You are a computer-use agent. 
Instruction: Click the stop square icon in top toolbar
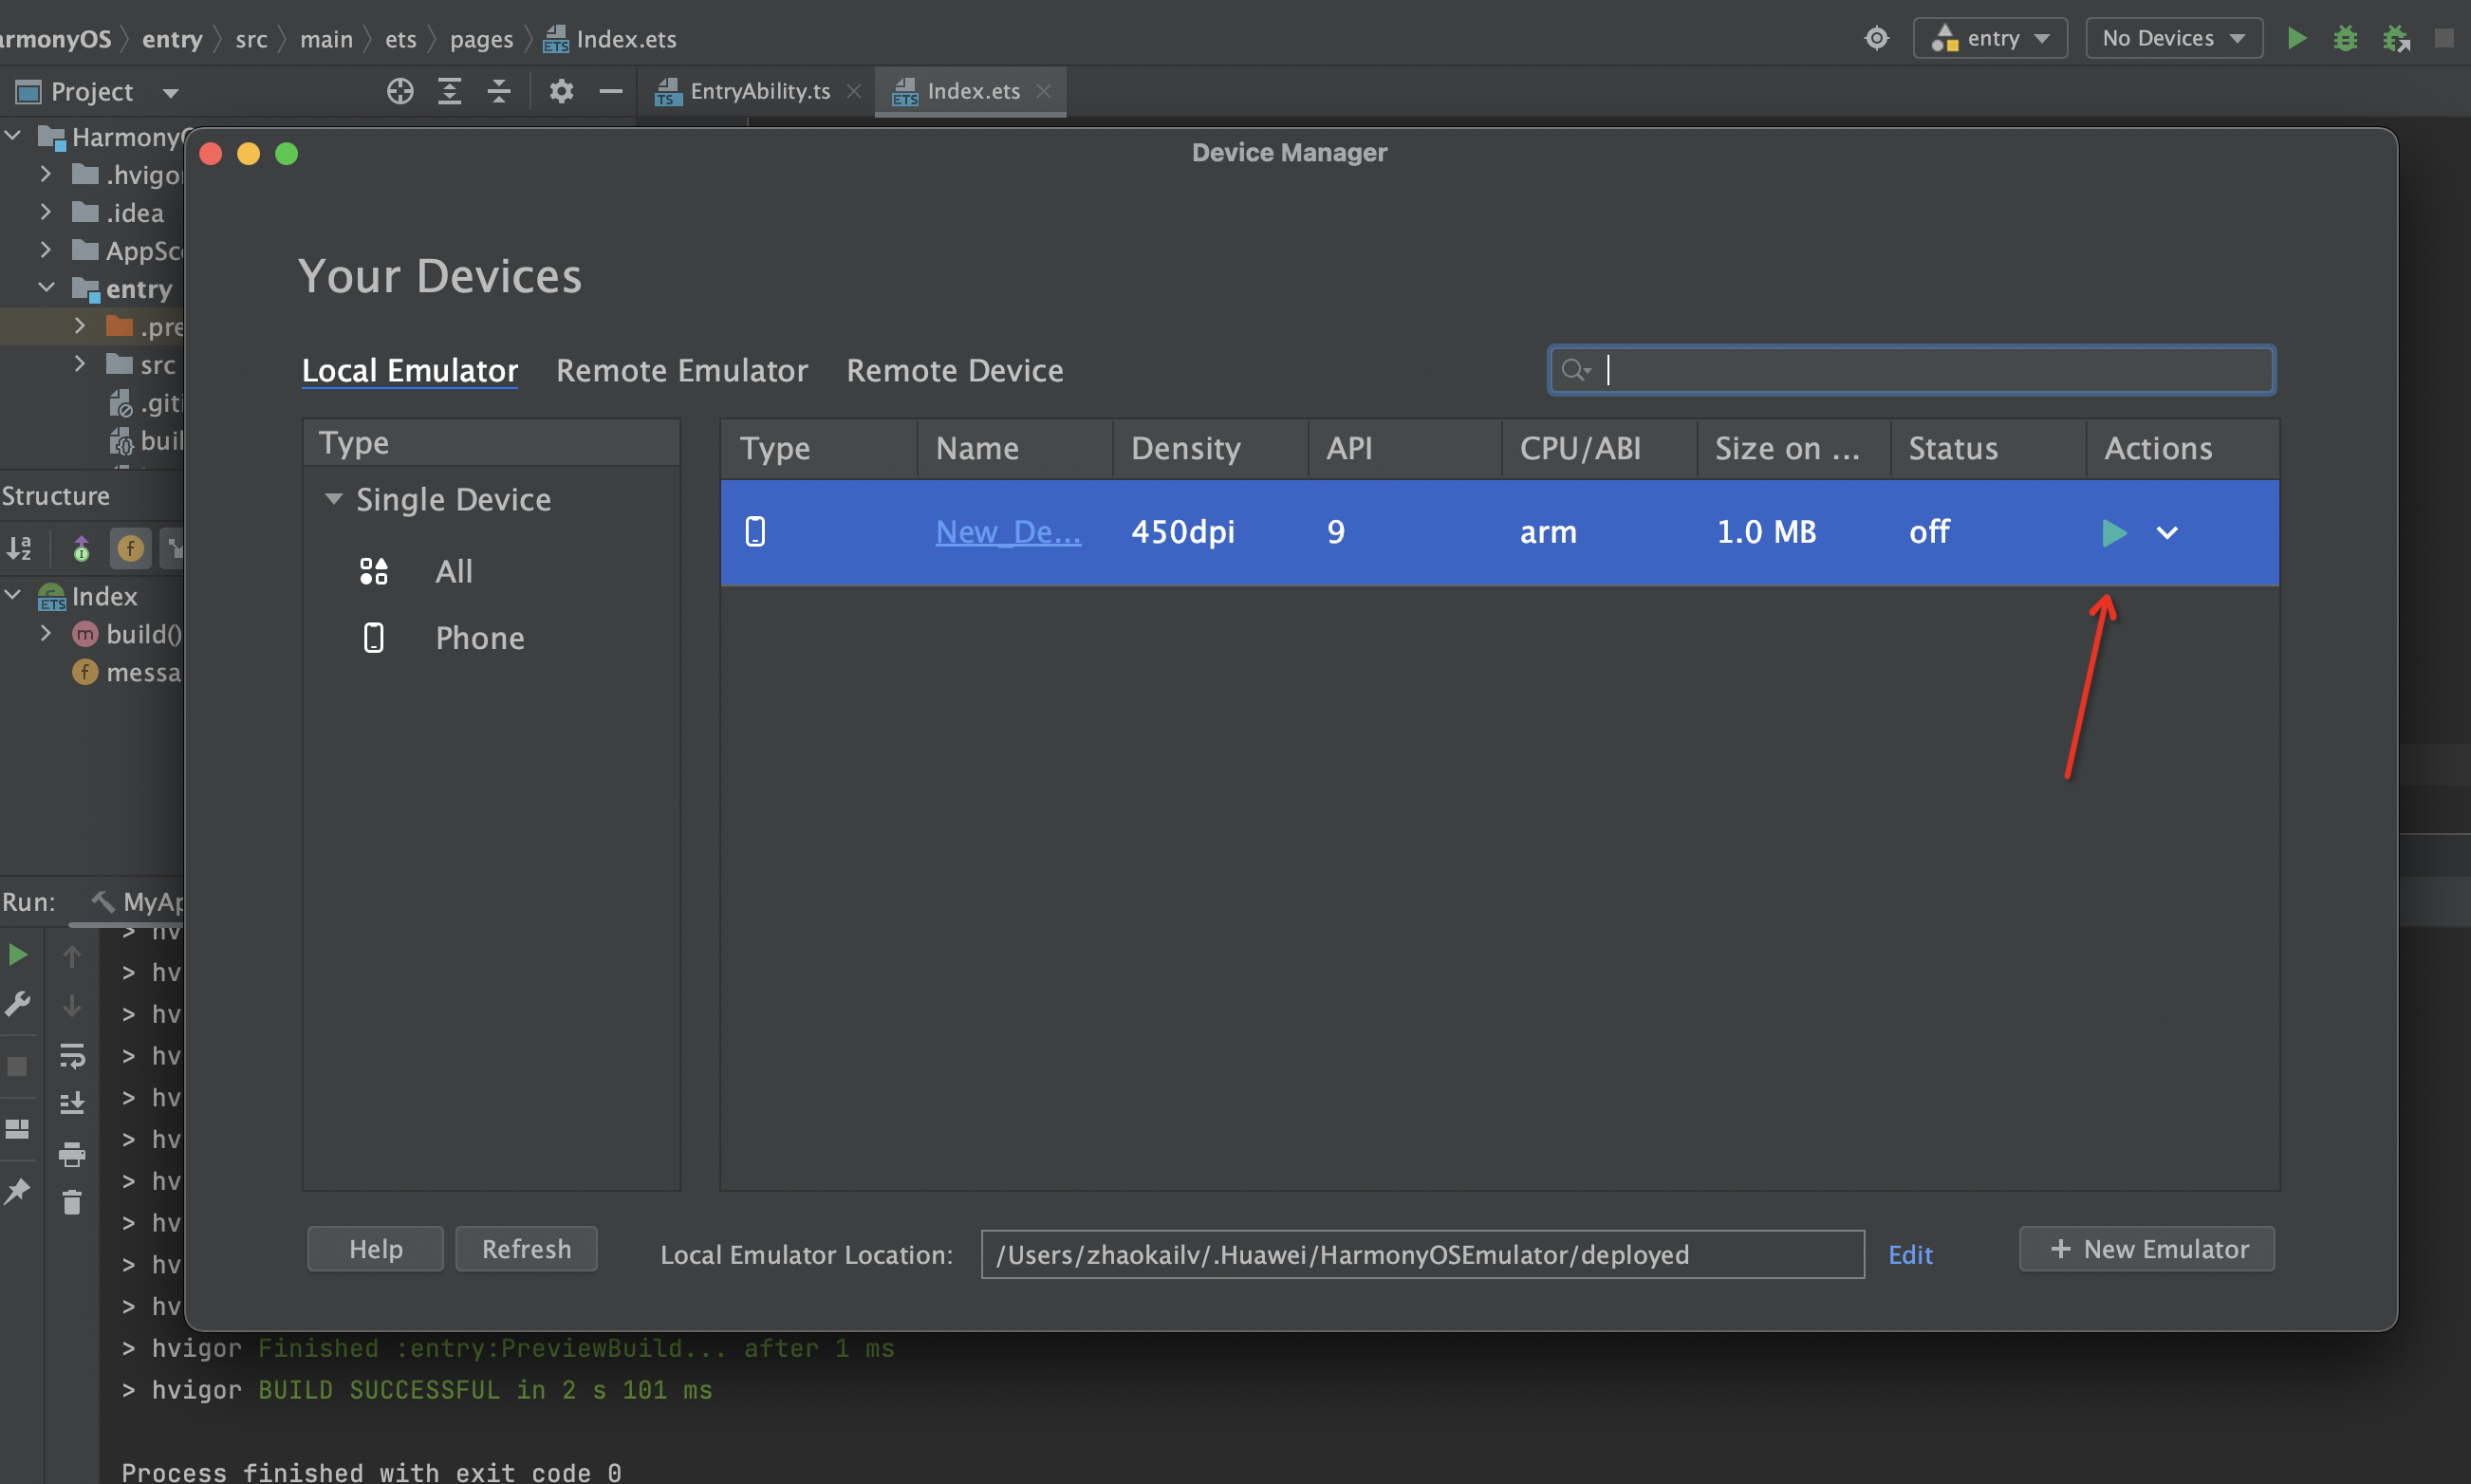tap(2444, 38)
